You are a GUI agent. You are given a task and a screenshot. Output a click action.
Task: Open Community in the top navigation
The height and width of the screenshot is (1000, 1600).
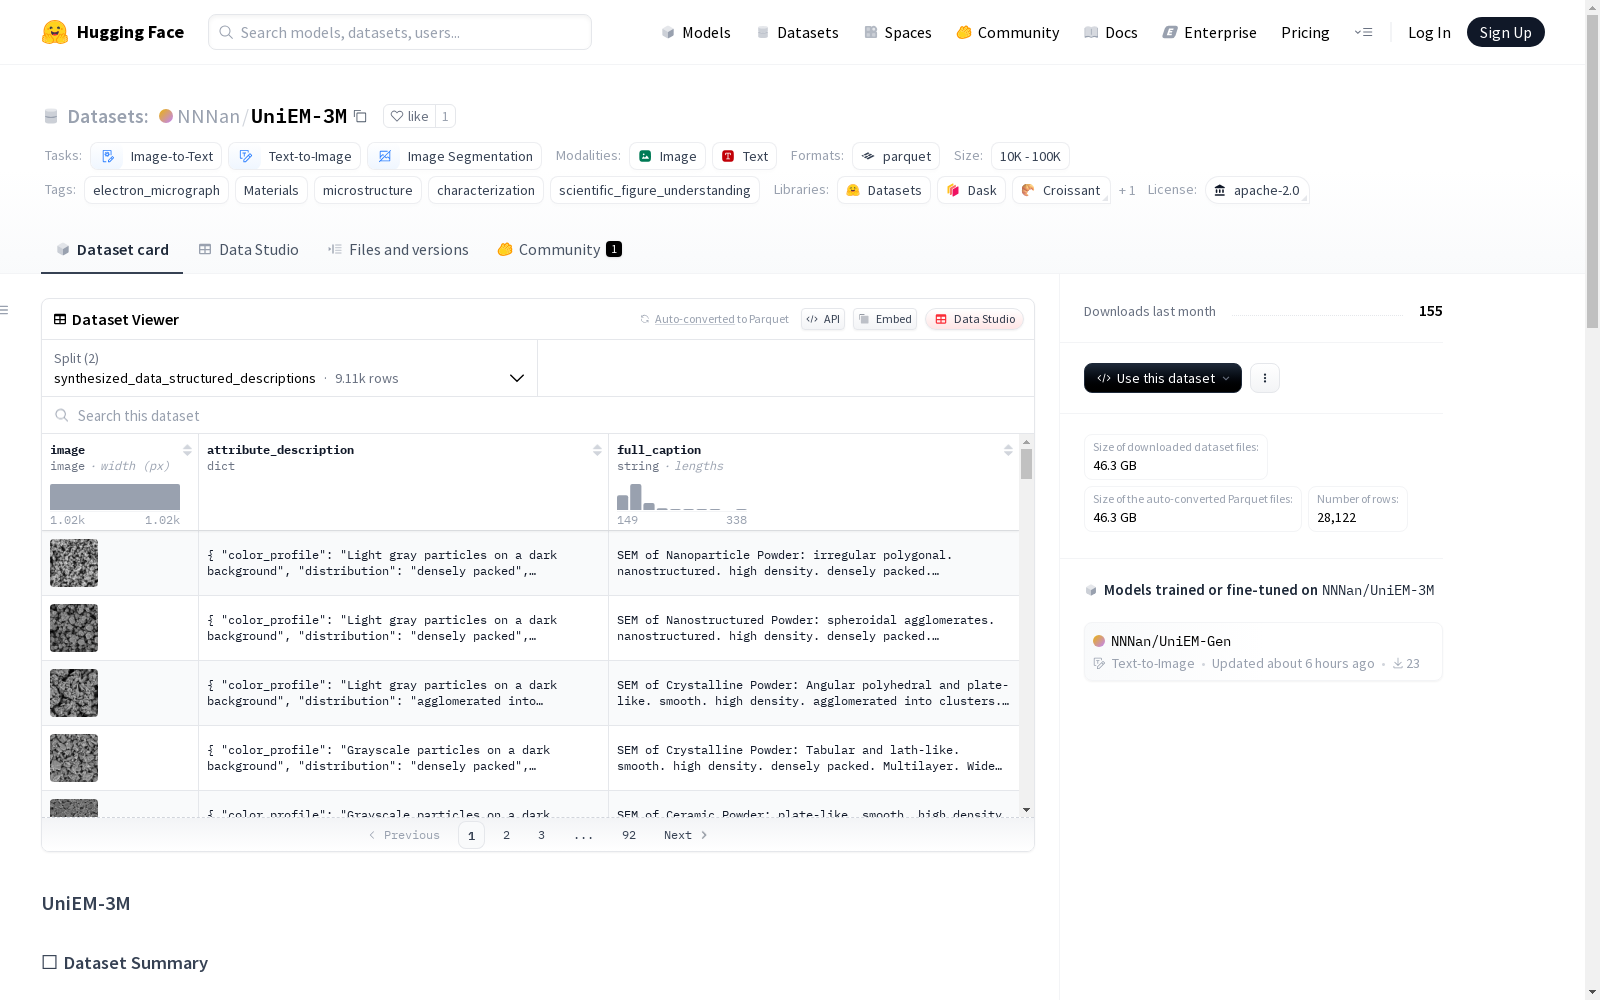(x=1008, y=32)
